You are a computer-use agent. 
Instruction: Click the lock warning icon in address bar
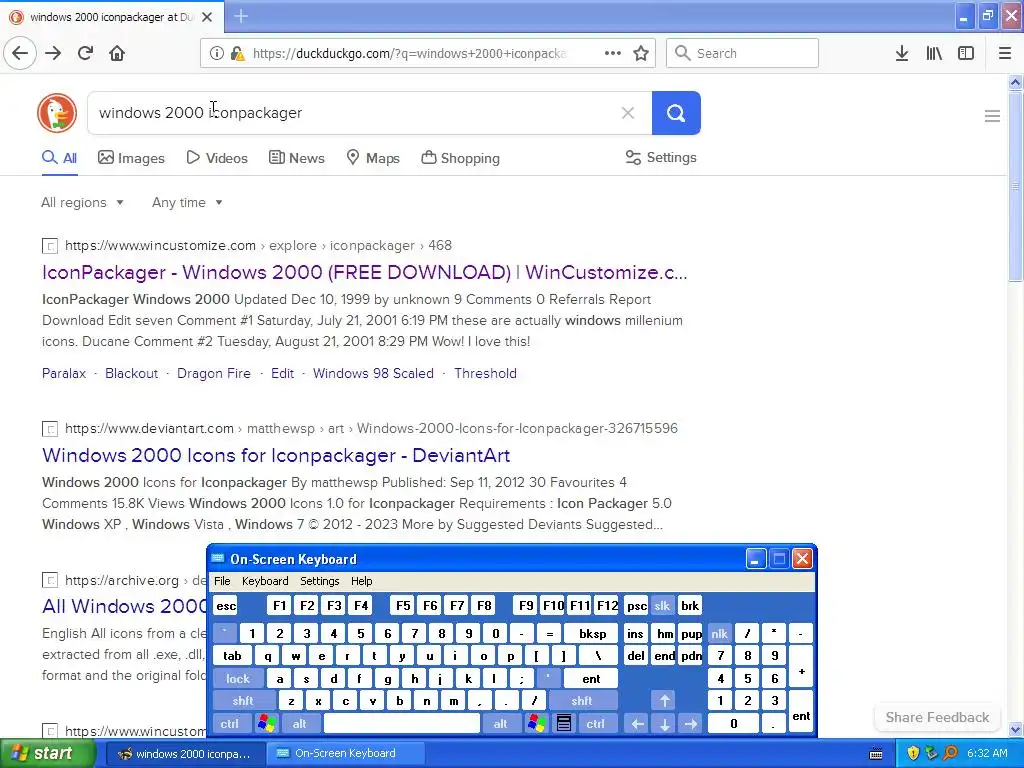238,54
